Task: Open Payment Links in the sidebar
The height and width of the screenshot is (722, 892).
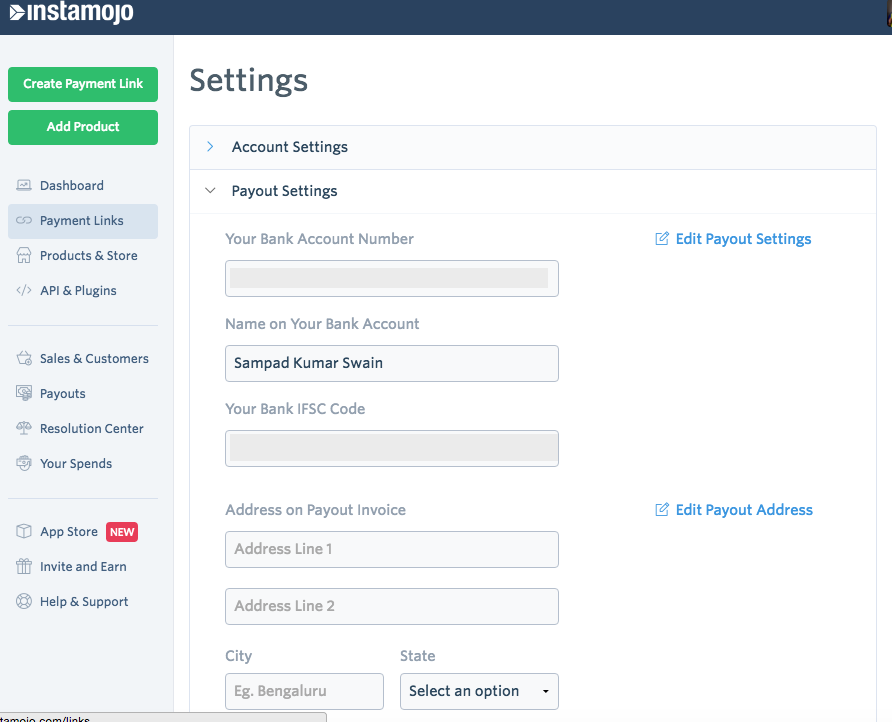Action: 81,221
